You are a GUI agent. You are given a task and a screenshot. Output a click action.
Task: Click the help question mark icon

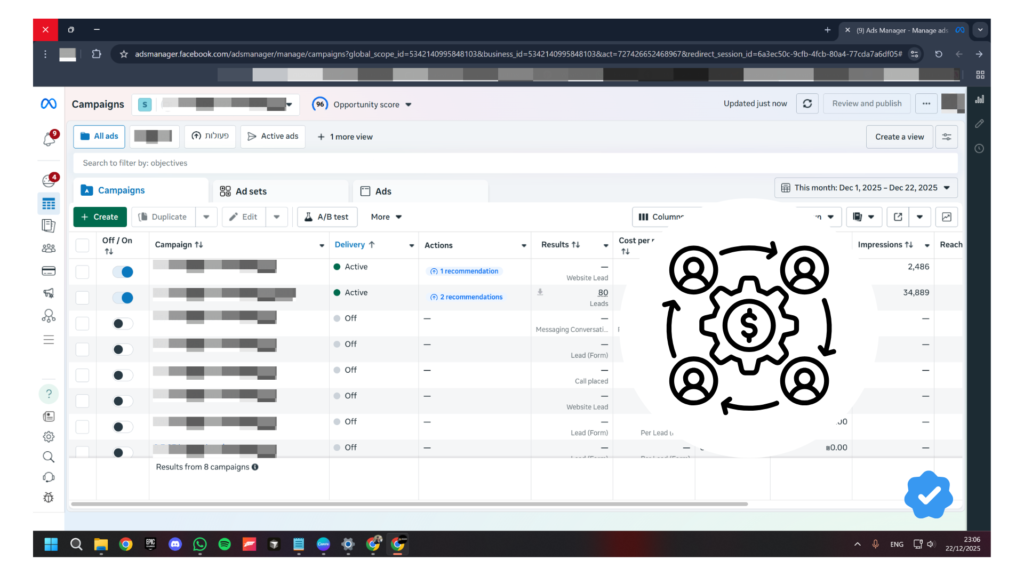click(x=48, y=394)
